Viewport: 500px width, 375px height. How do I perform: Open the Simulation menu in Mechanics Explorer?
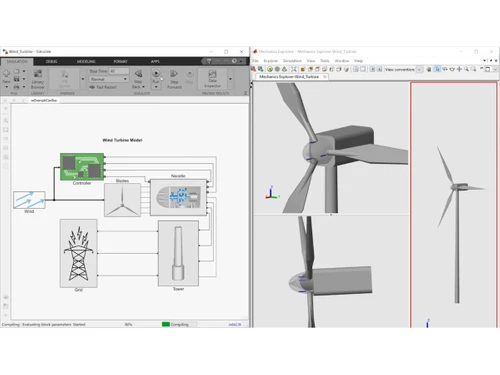(292, 61)
